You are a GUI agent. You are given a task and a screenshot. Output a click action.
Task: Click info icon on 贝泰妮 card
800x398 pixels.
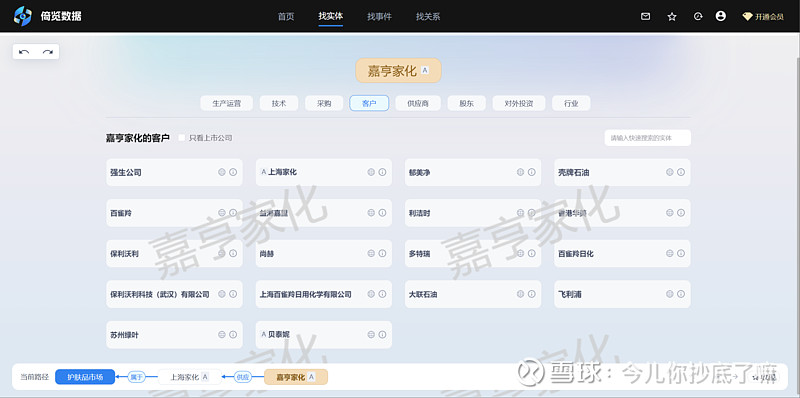pyautogui.click(x=382, y=335)
